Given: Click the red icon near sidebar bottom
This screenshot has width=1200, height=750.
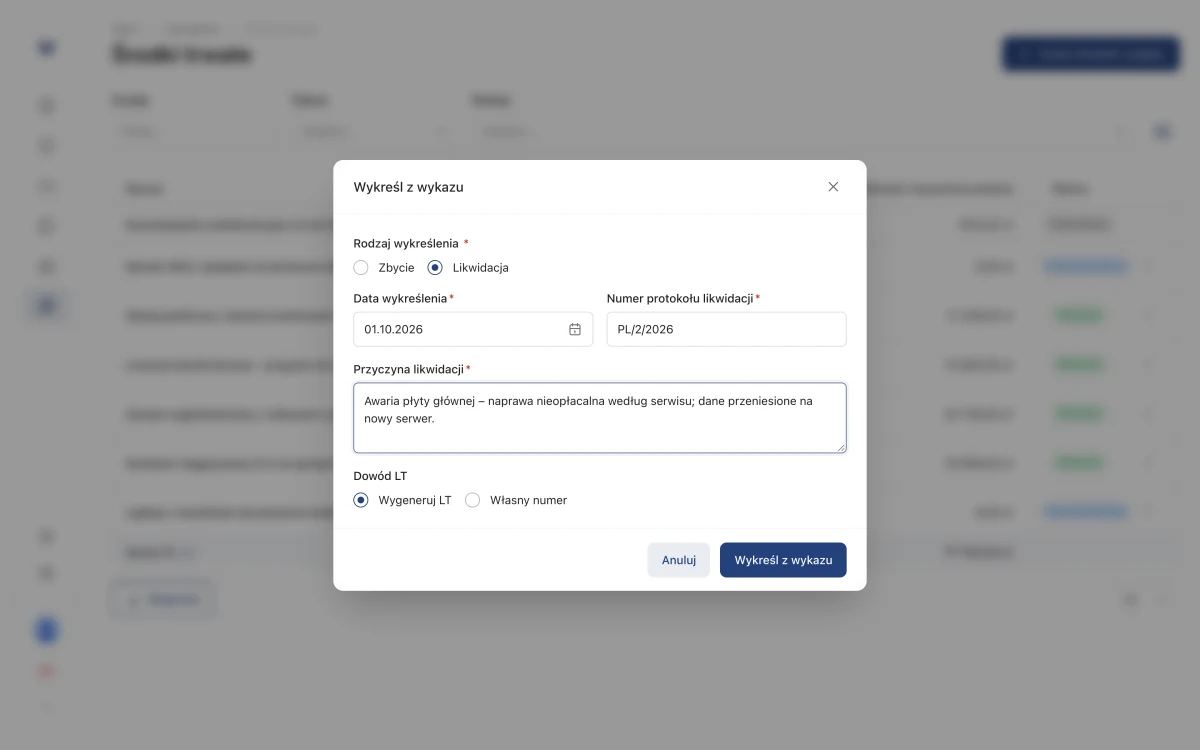Looking at the screenshot, I should [46, 671].
